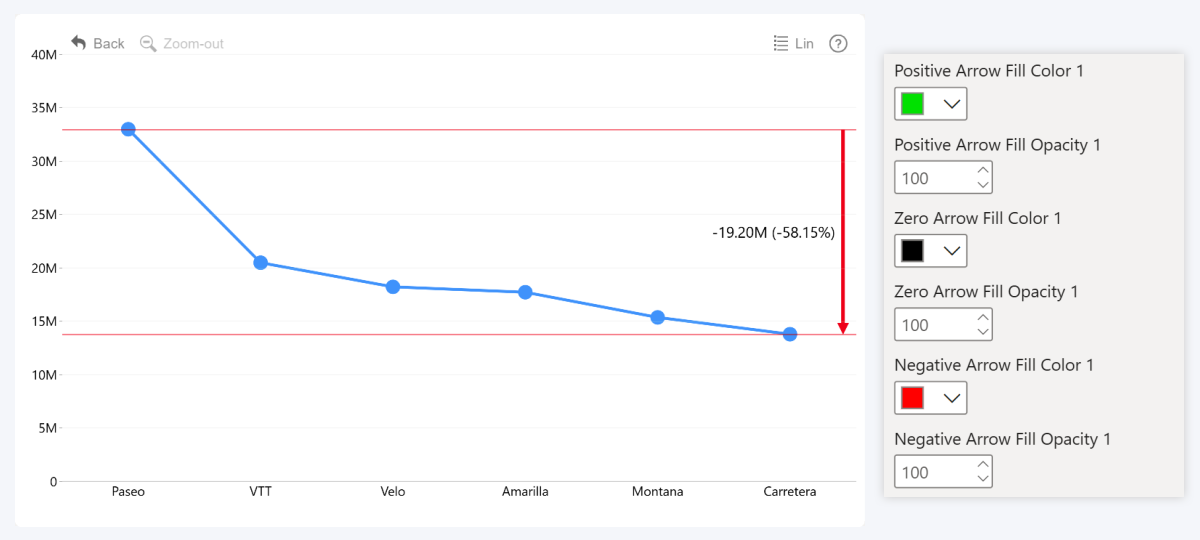Open the help question mark icon
The image size is (1200, 540).
(x=839, y=43)
